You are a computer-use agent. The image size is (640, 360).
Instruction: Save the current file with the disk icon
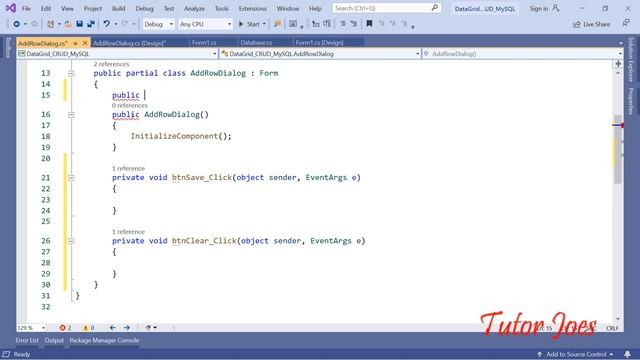(x=80, y=24)
